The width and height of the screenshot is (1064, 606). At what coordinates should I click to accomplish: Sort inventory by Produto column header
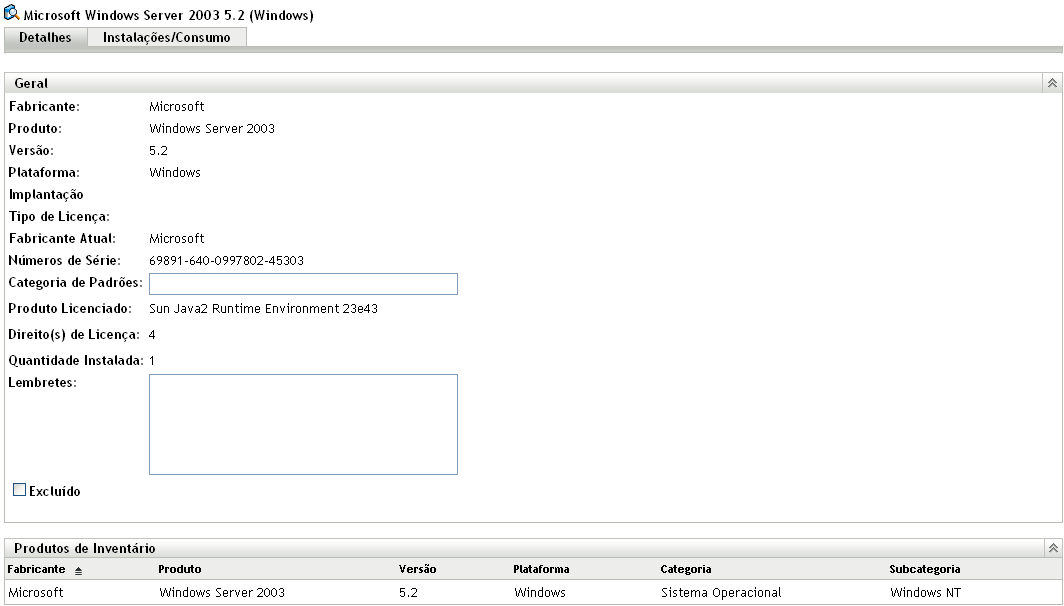180,569
